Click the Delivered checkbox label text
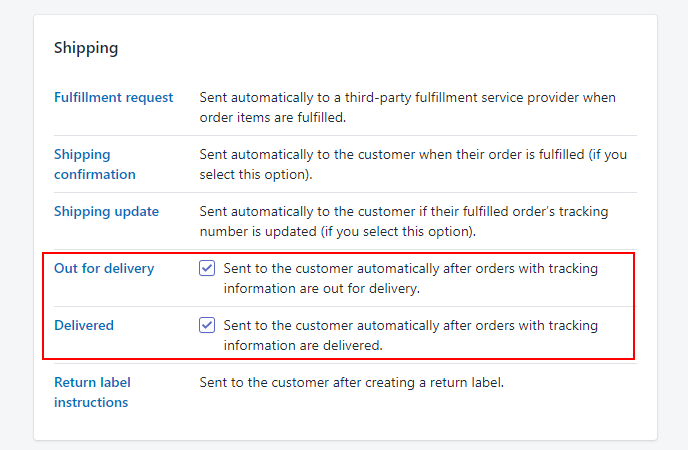This screenshot has height=450, width=688. point(411,336)
